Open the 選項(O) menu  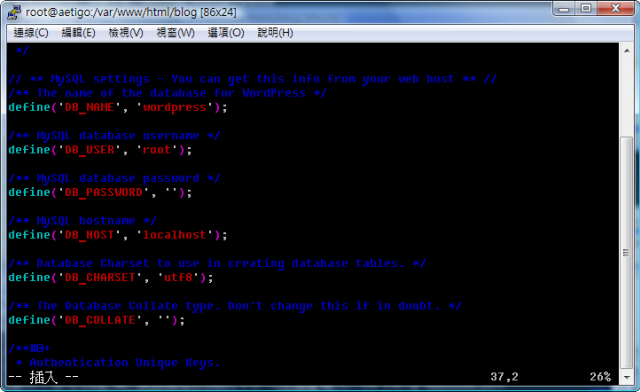(226, 33)
